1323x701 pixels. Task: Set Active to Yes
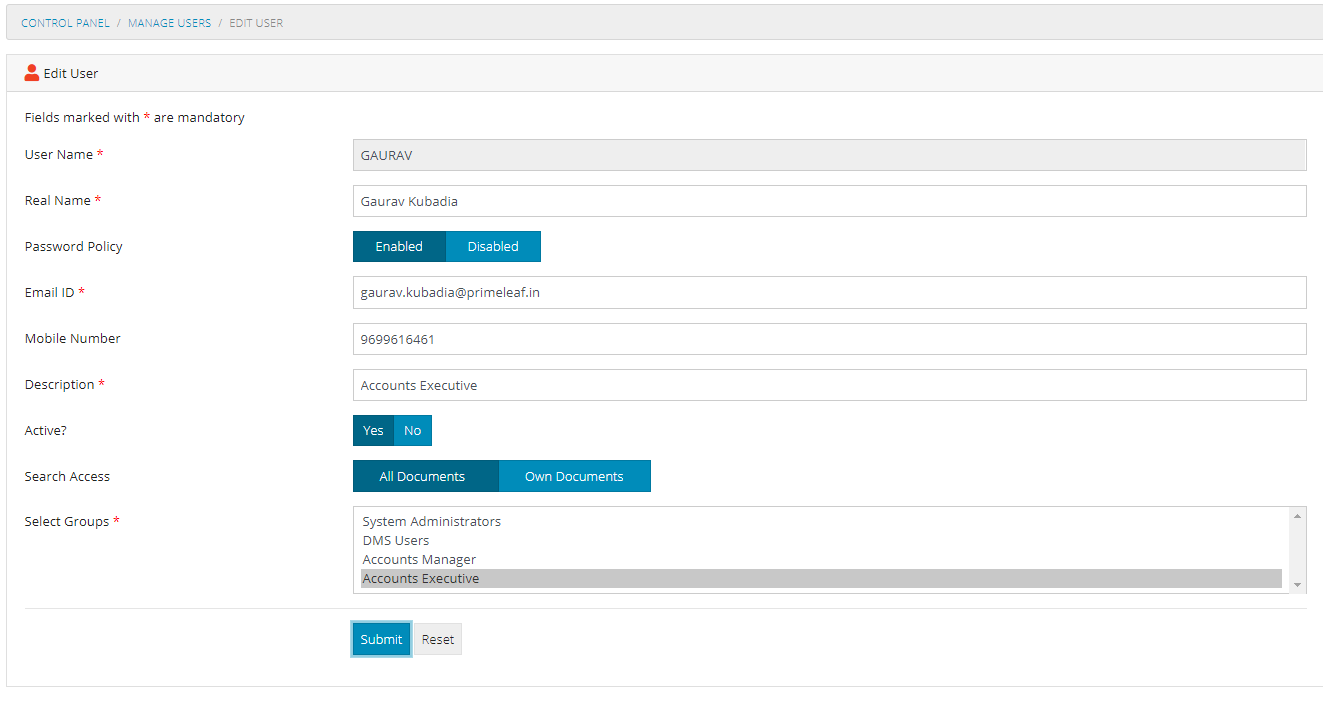click(372, 430)
